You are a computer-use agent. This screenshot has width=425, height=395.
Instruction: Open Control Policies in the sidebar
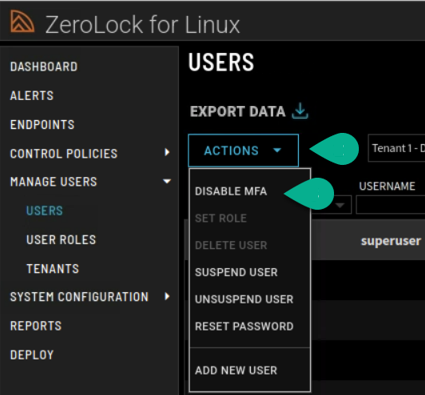click(x=64, y=154)
